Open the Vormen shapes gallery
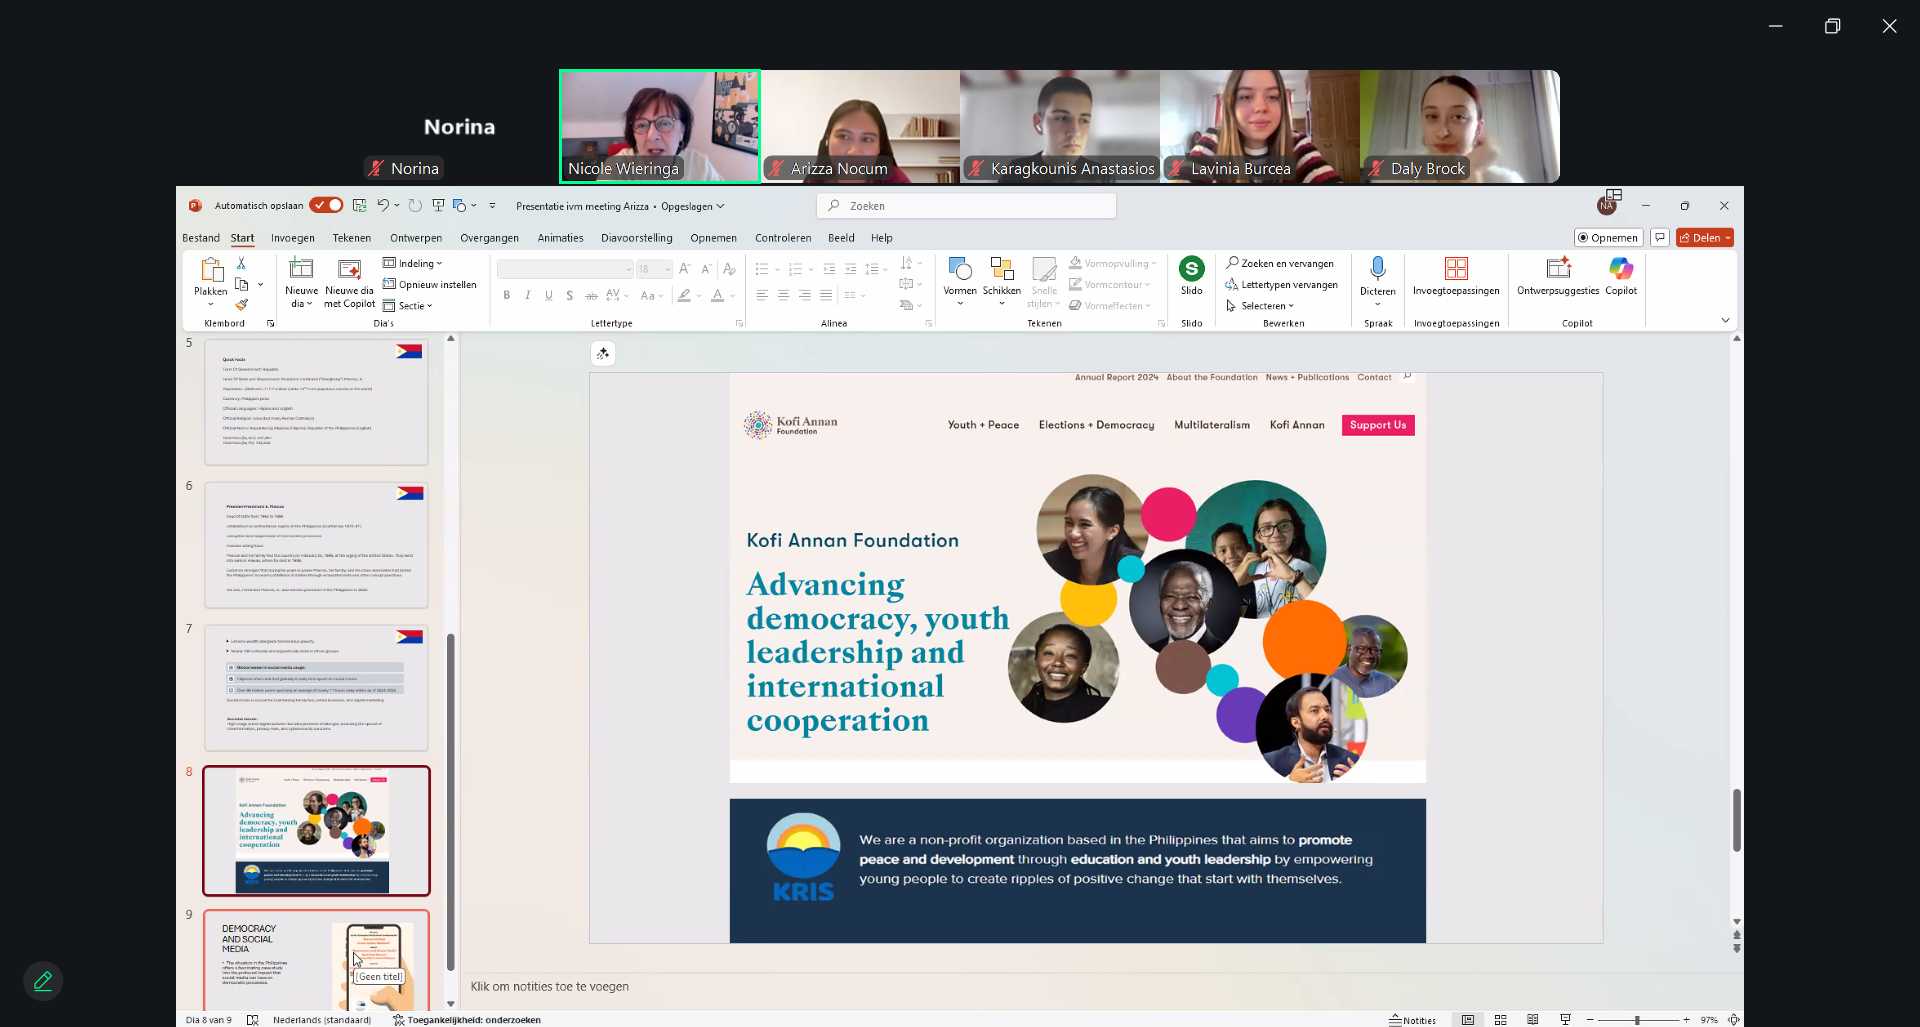This screenshot has width=1920, height=1027. pos(959,269)
